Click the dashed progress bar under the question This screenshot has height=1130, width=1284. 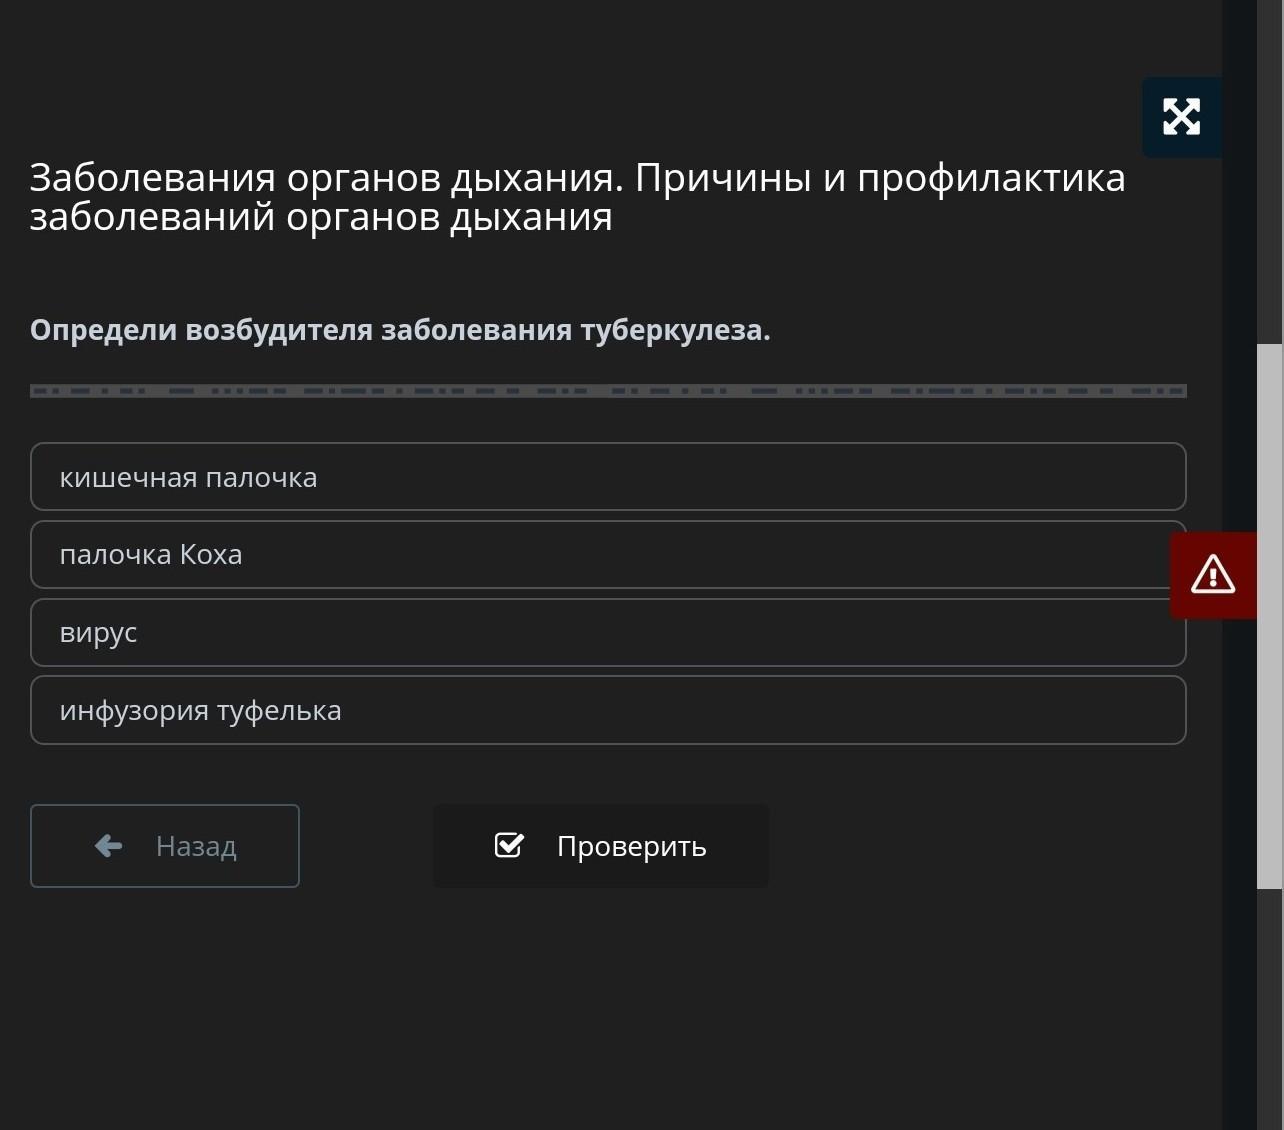608,391
